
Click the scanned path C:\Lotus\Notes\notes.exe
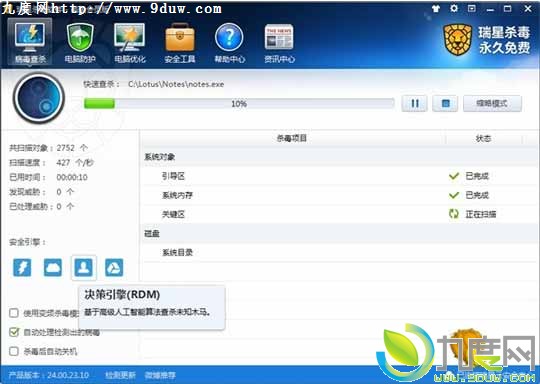(x=176, y=84)
